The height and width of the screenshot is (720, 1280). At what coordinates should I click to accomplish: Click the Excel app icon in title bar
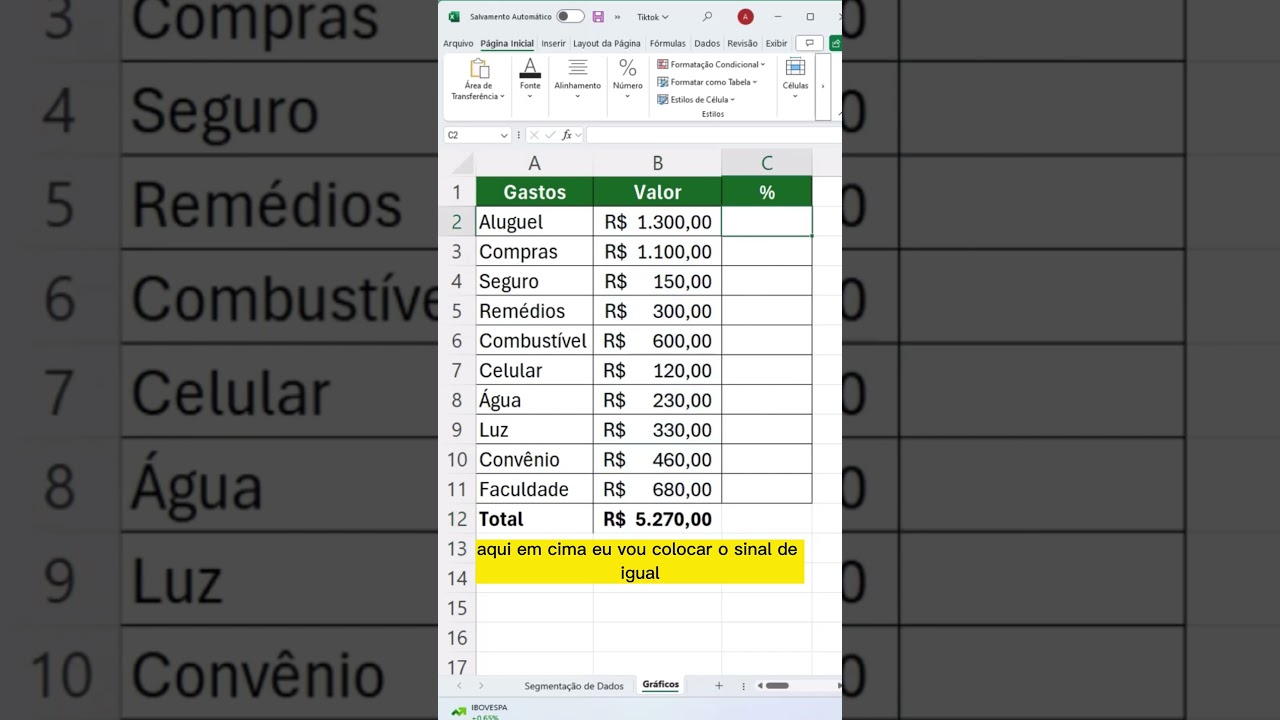[x=453, y=17]
